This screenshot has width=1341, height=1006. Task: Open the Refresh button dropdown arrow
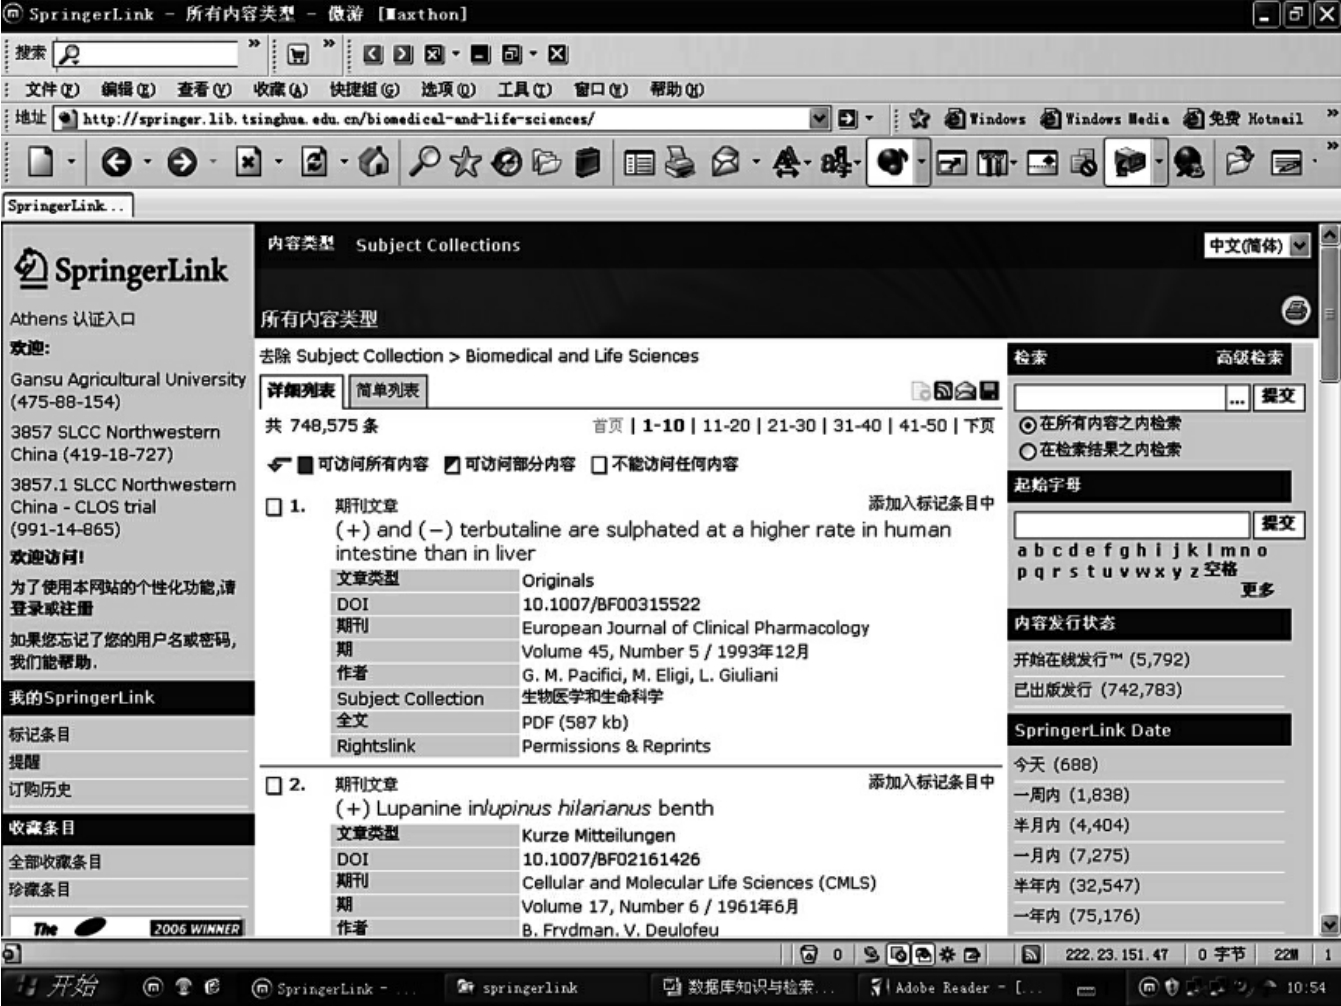(x=343, y=162)
